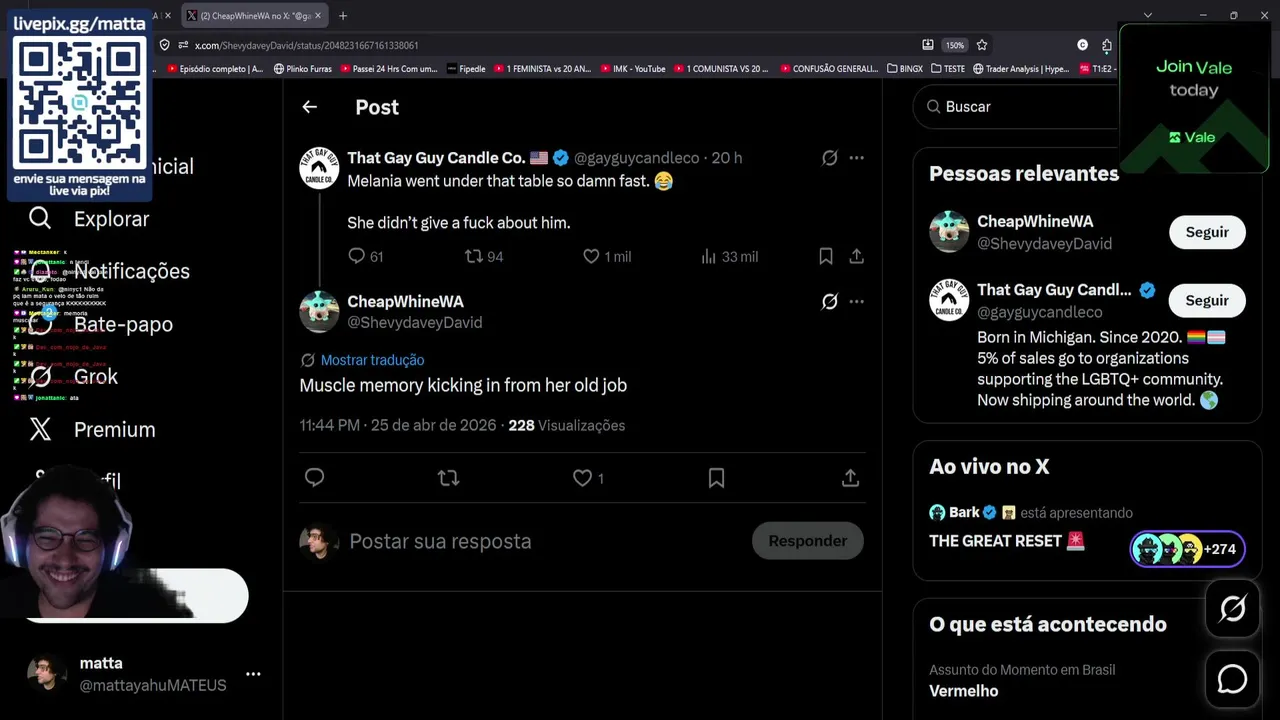This screenshot has height=720, width=1280.
Task: Expand account menu next to matta profile
Action: pos(253,674)
